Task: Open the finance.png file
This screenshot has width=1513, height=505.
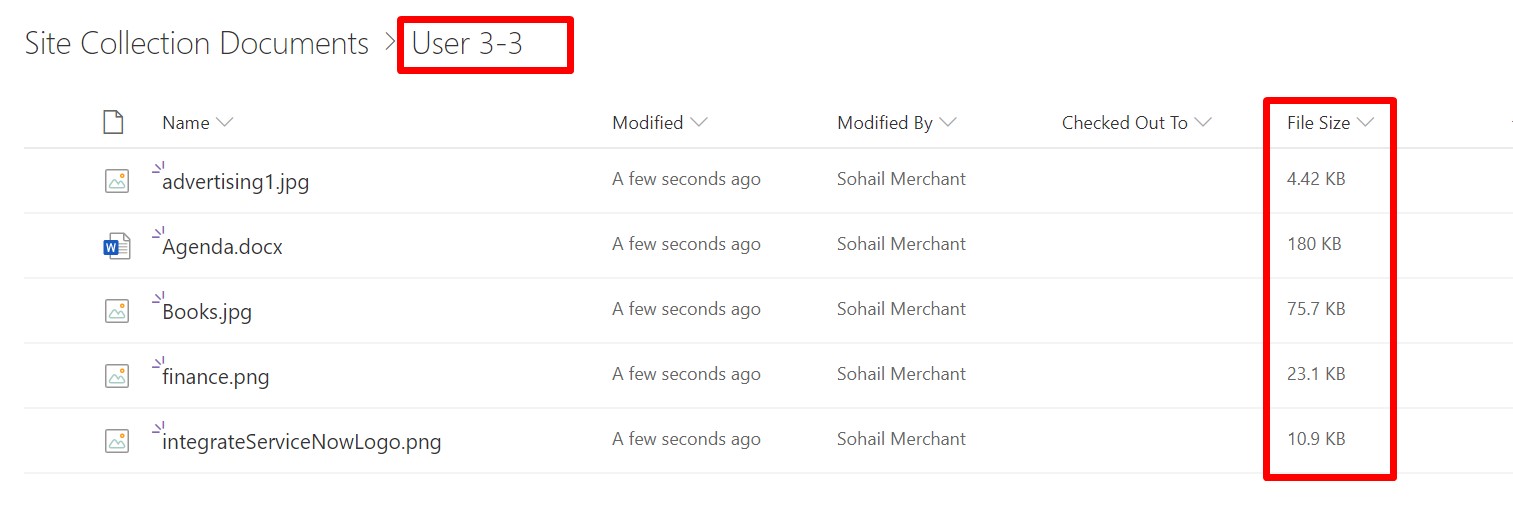Action: click(x=216, y=377)
